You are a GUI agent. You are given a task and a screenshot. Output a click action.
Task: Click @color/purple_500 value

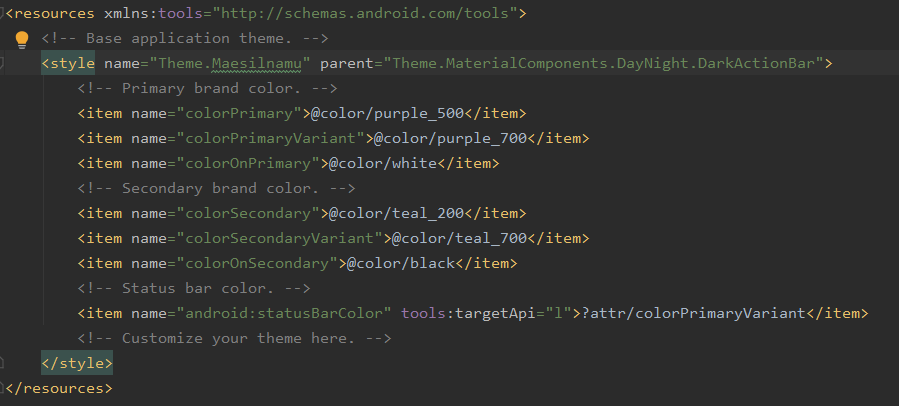point(387,114)
